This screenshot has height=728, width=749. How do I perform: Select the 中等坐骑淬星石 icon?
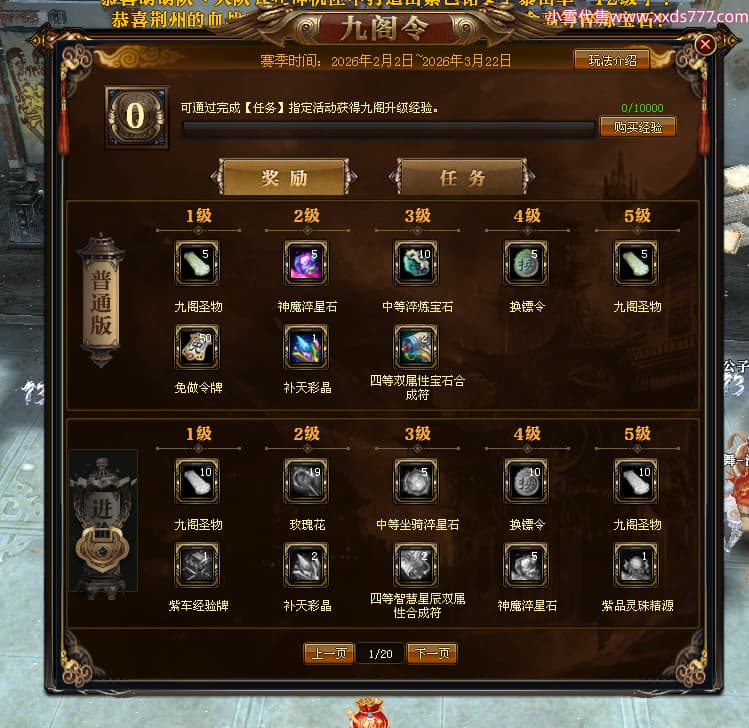(x=416, y=481)
